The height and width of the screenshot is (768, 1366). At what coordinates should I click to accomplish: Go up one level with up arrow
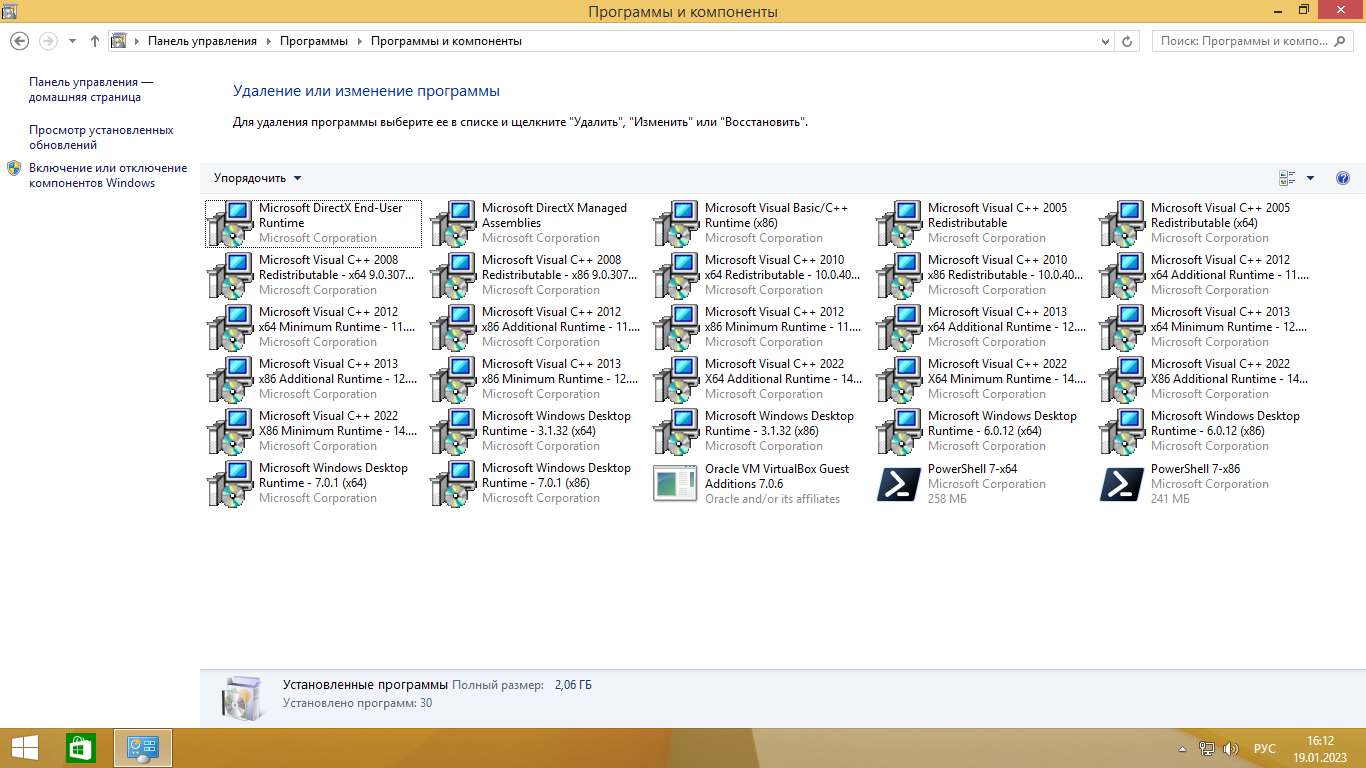[x=95, y=41]
